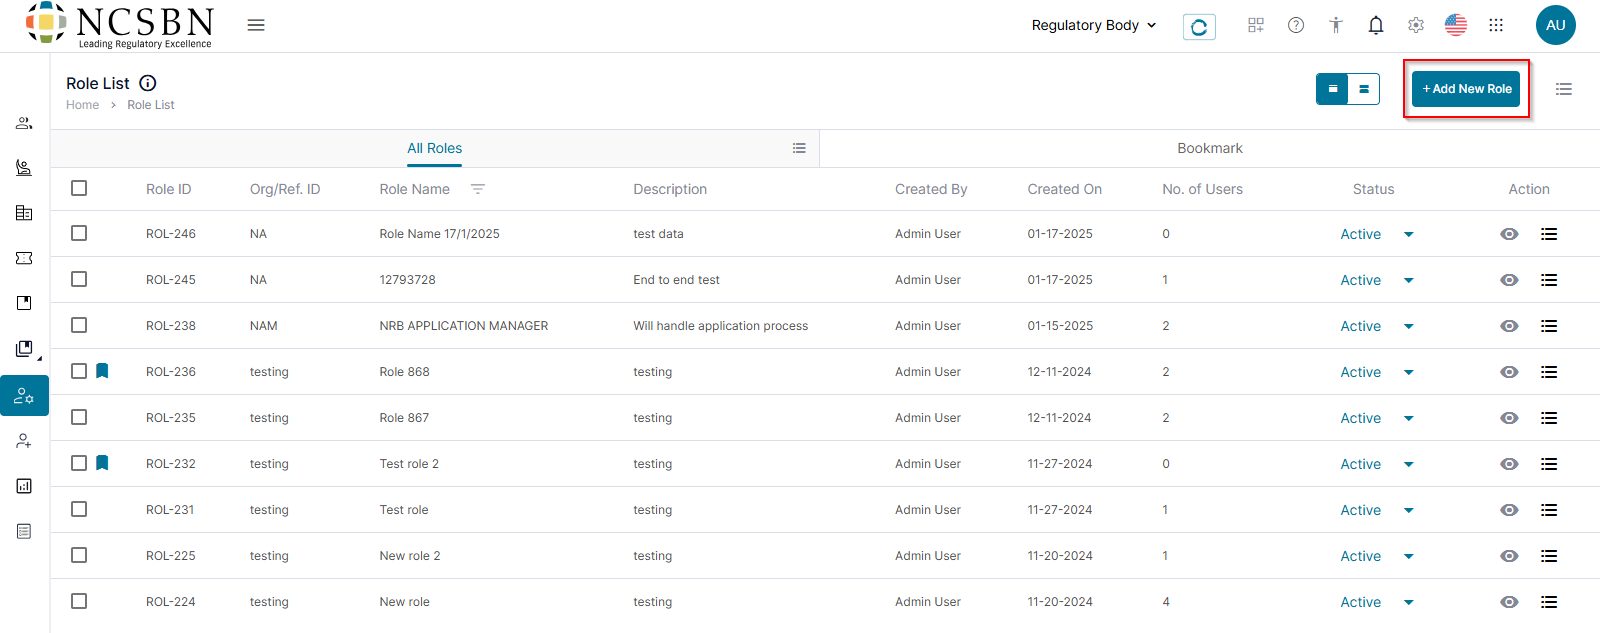This screenshot has height=633, width=1600.
Task: View details of ROL-235 via eye icon
Action: click(1510, 418)
